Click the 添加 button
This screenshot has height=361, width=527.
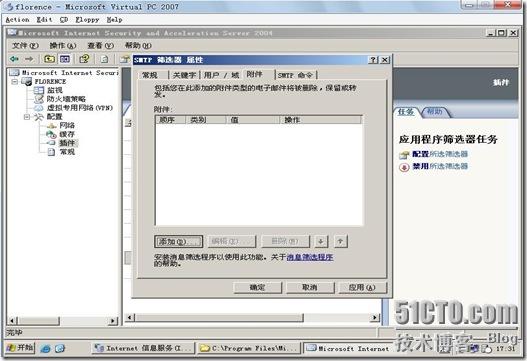click(x=178, y=241)
